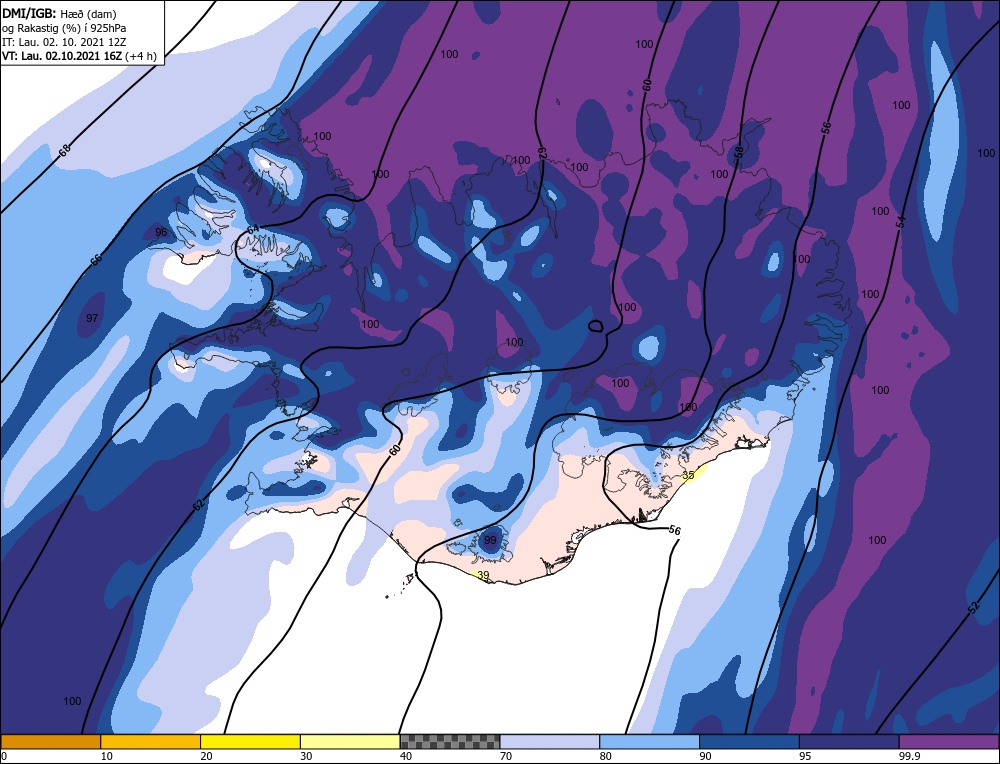Image resolution: width=1000 pixels, height=764 pixels.
Task: Click the pale yellow 30–40 legend swatch
Action: [x=350, y=741]
